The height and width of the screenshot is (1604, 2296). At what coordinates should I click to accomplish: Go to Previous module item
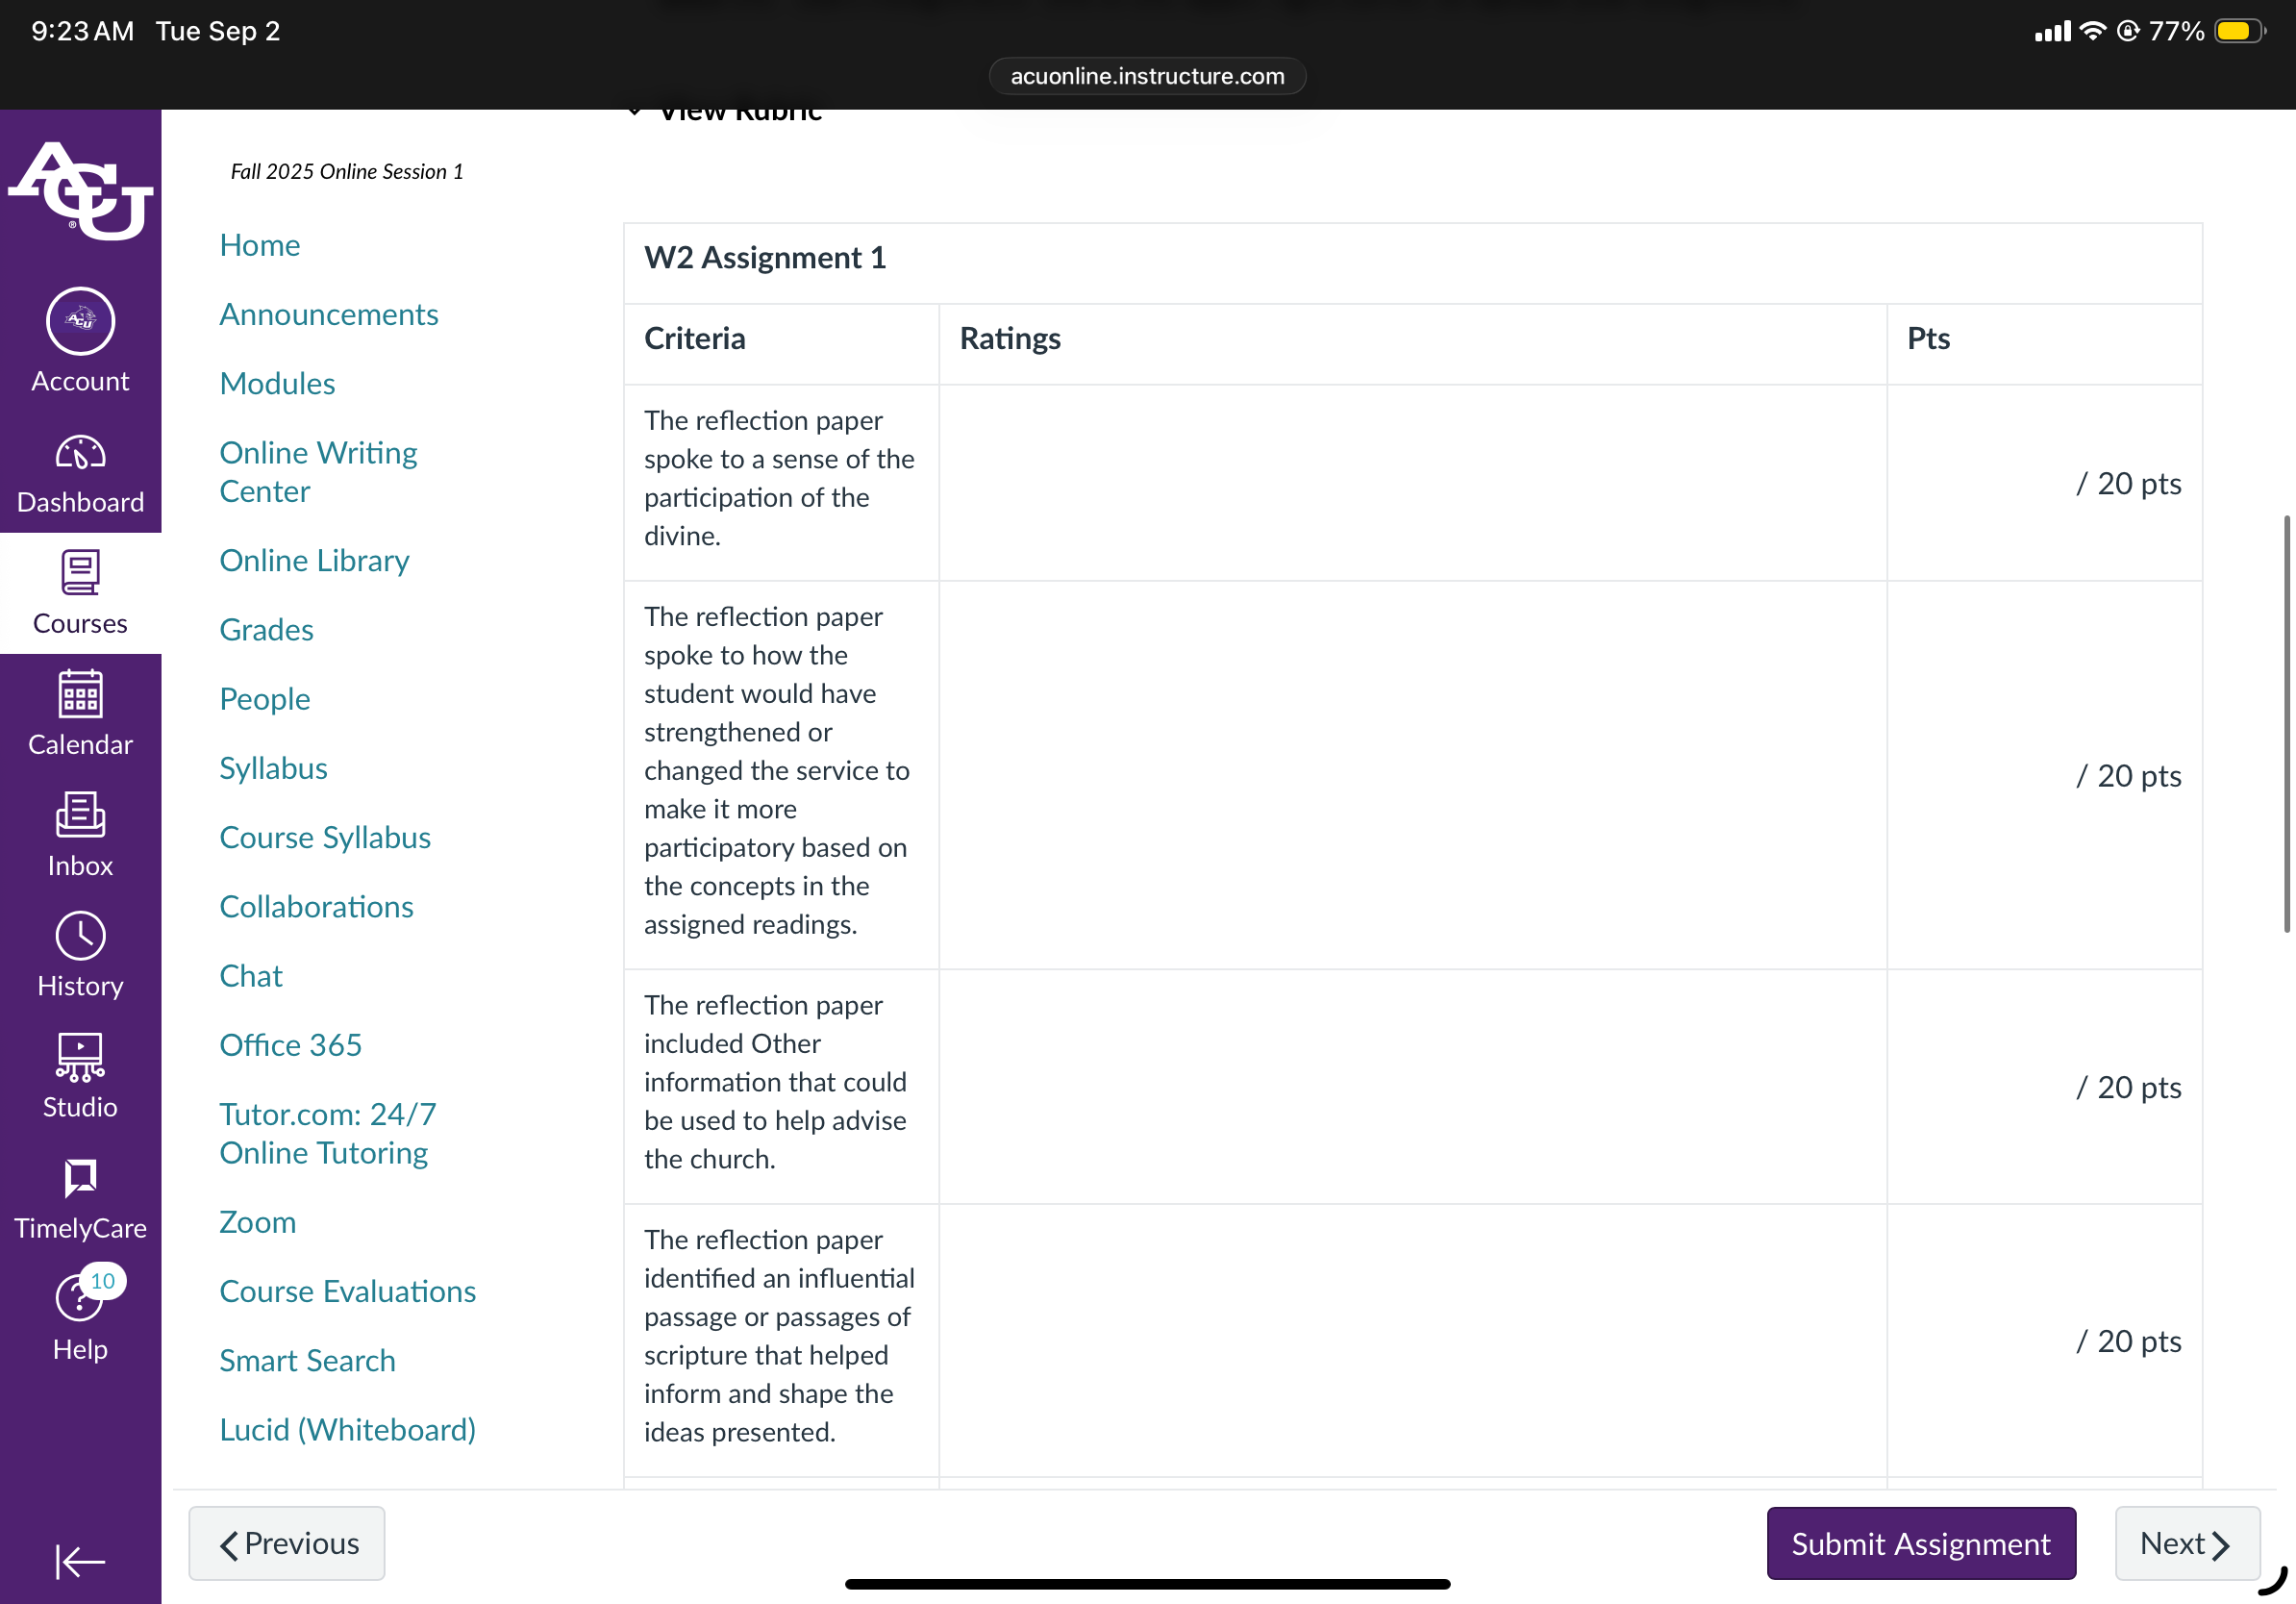(x=287, y=1543)
